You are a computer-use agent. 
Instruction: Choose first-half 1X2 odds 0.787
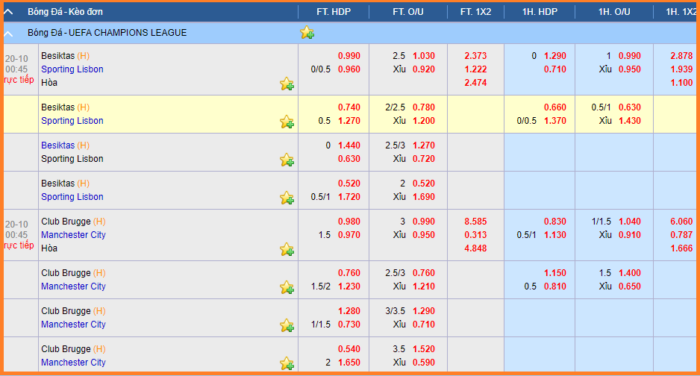[x=682, y=235]
